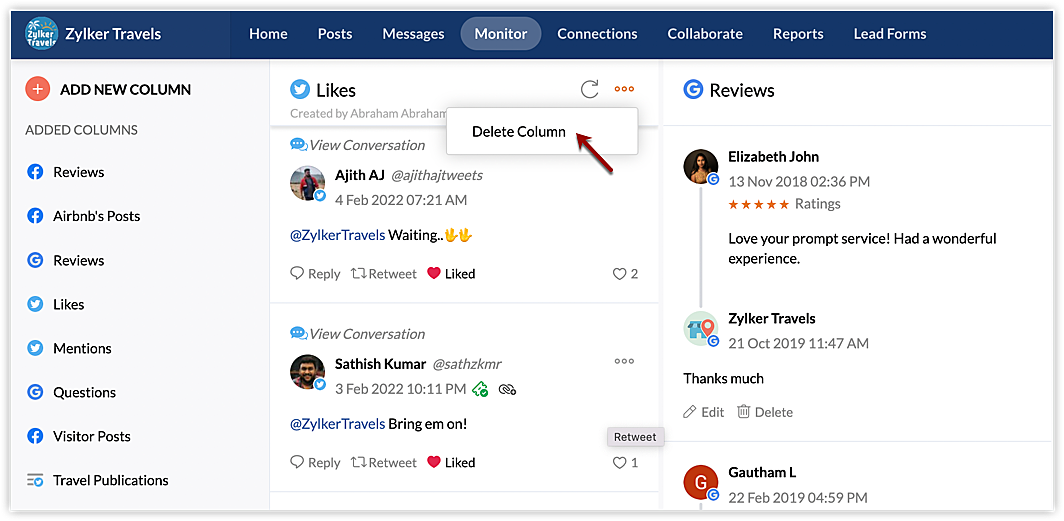Open the Messages tab
The image size is (1064, 521).
[x=413, y=33]
